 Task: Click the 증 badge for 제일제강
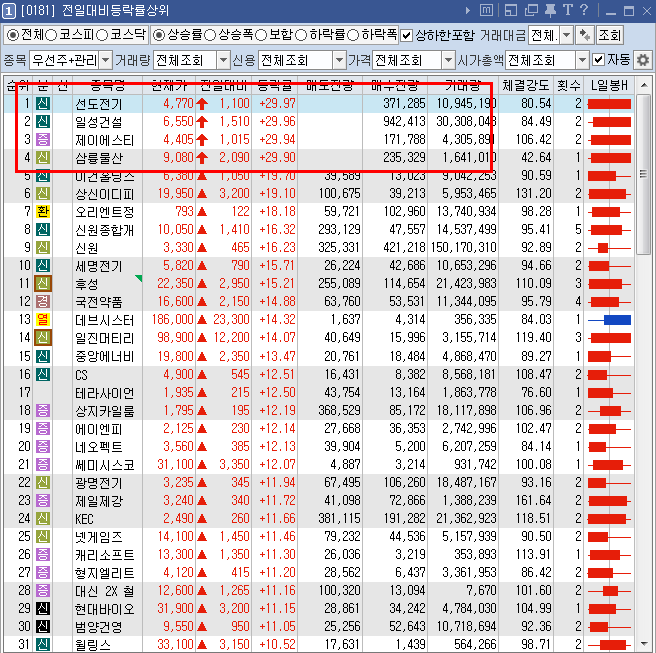[x=43, y=500]
